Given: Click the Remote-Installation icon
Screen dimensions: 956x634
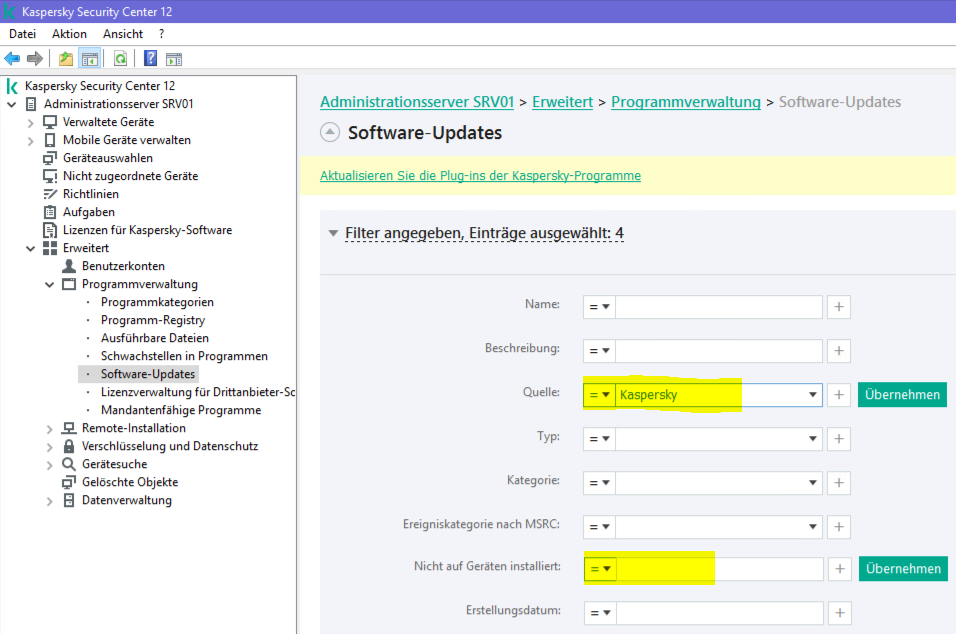Looking at the screenshot, I should coord(69,428).
